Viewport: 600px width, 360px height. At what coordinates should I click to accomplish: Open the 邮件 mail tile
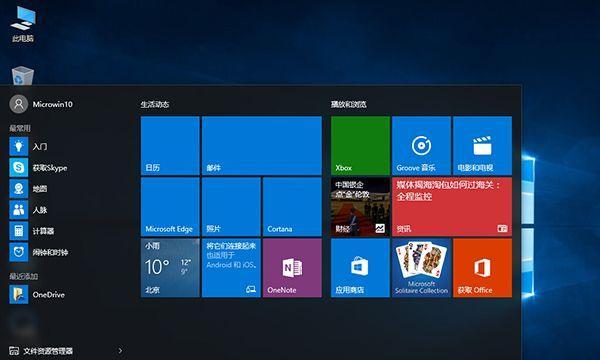pyautogui.click(x=262, y=146)
